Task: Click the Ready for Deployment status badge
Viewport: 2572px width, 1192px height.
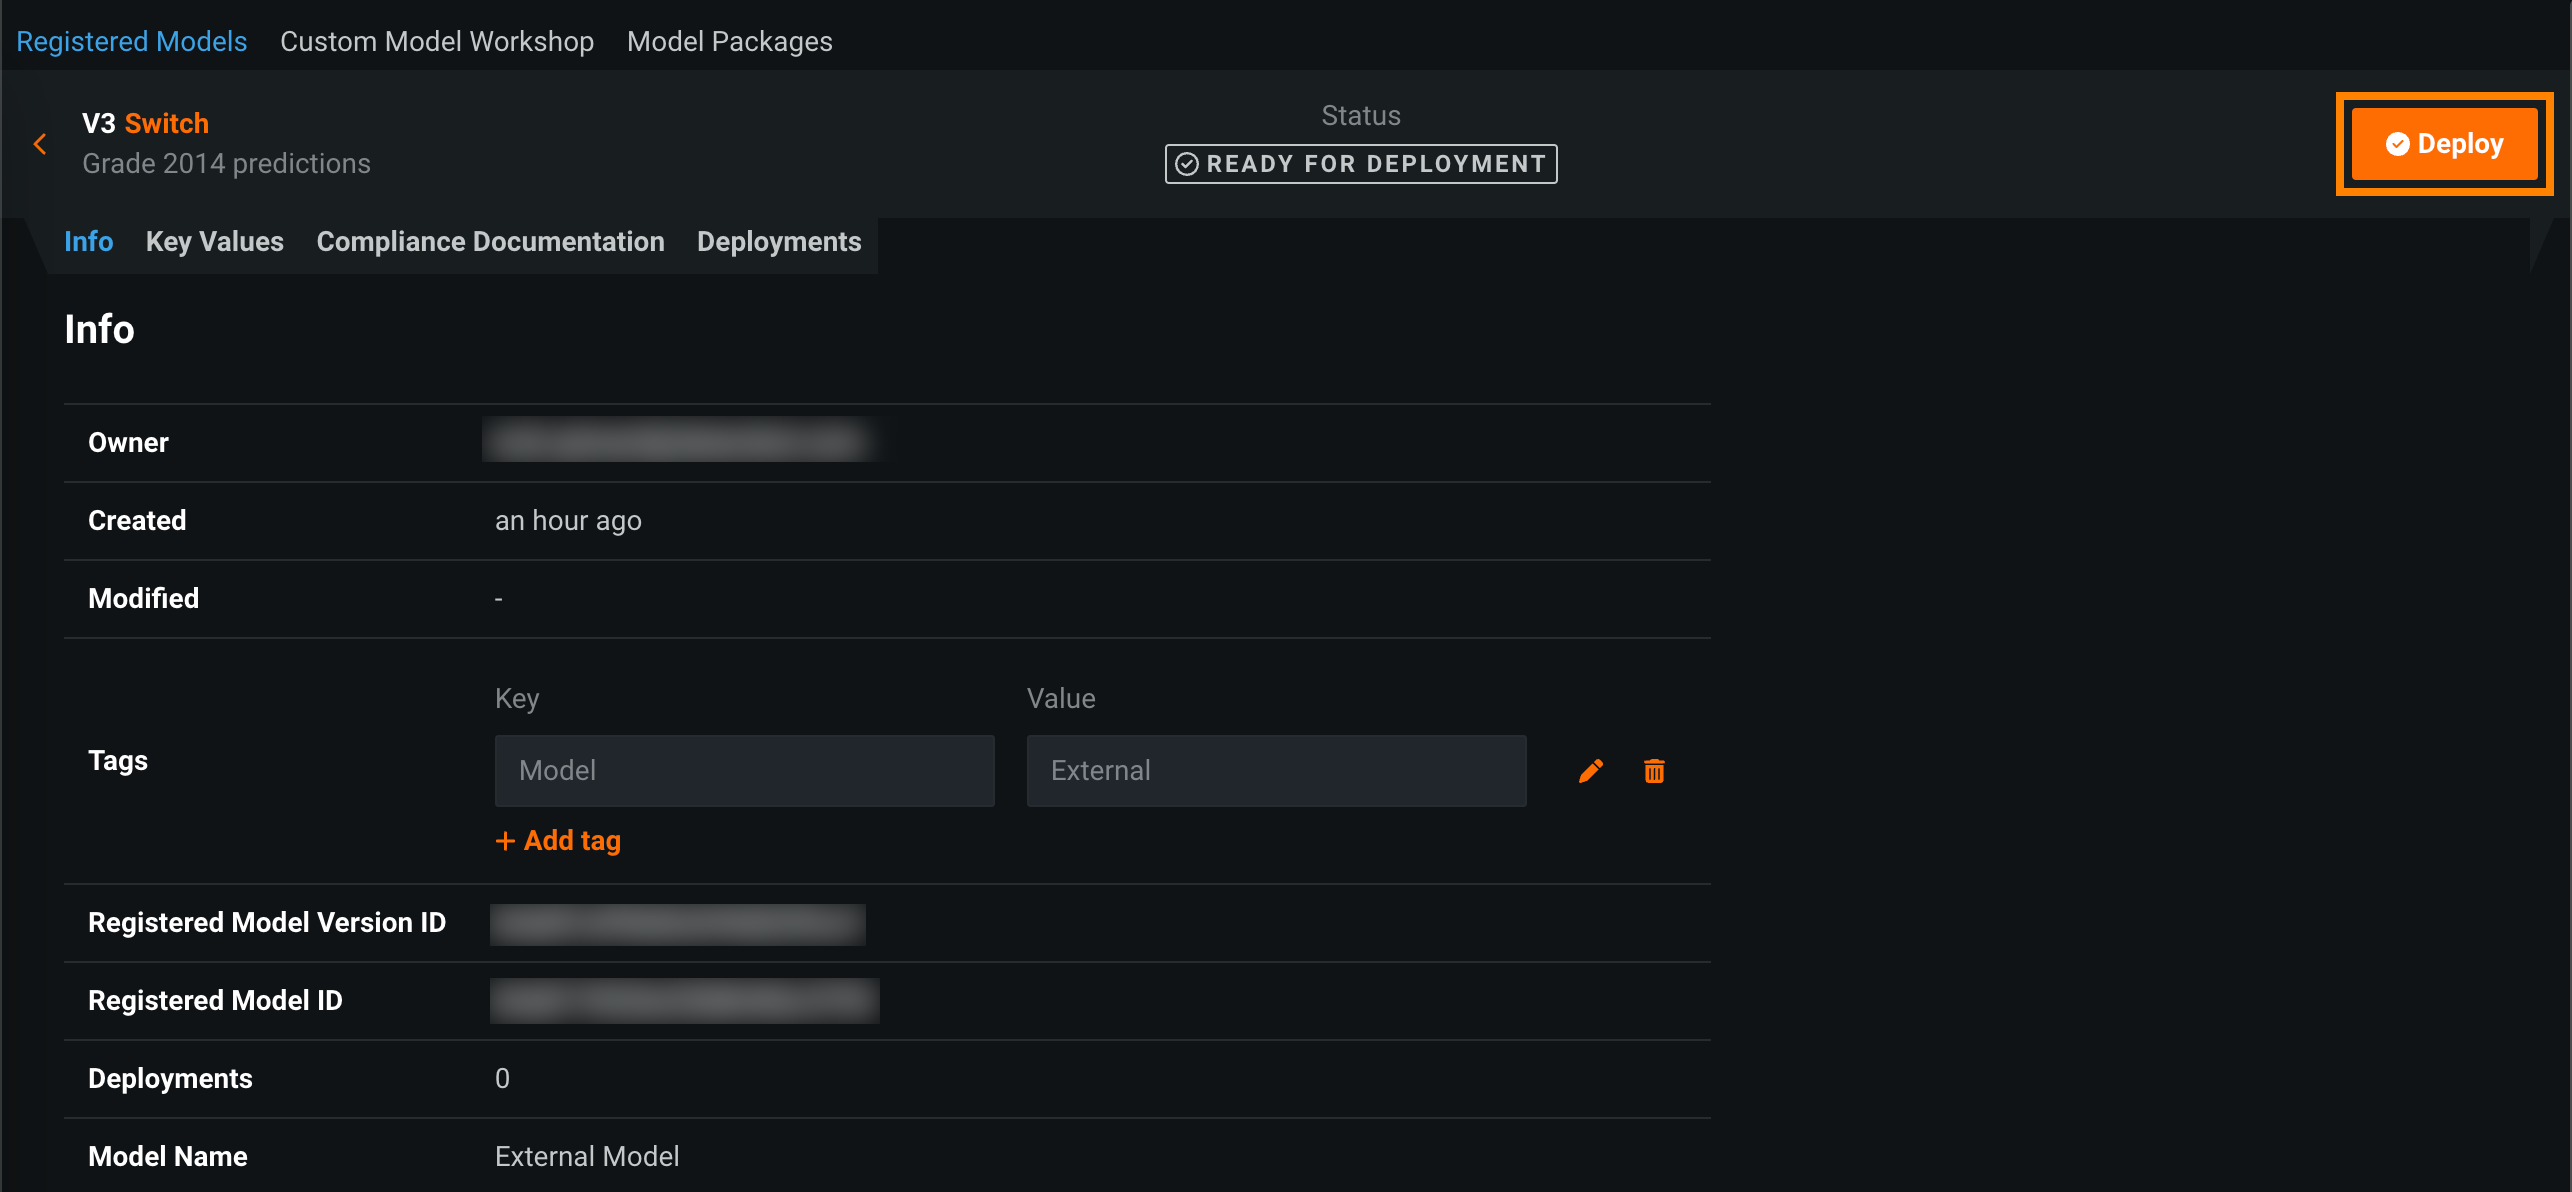Action: point(1360,164)
